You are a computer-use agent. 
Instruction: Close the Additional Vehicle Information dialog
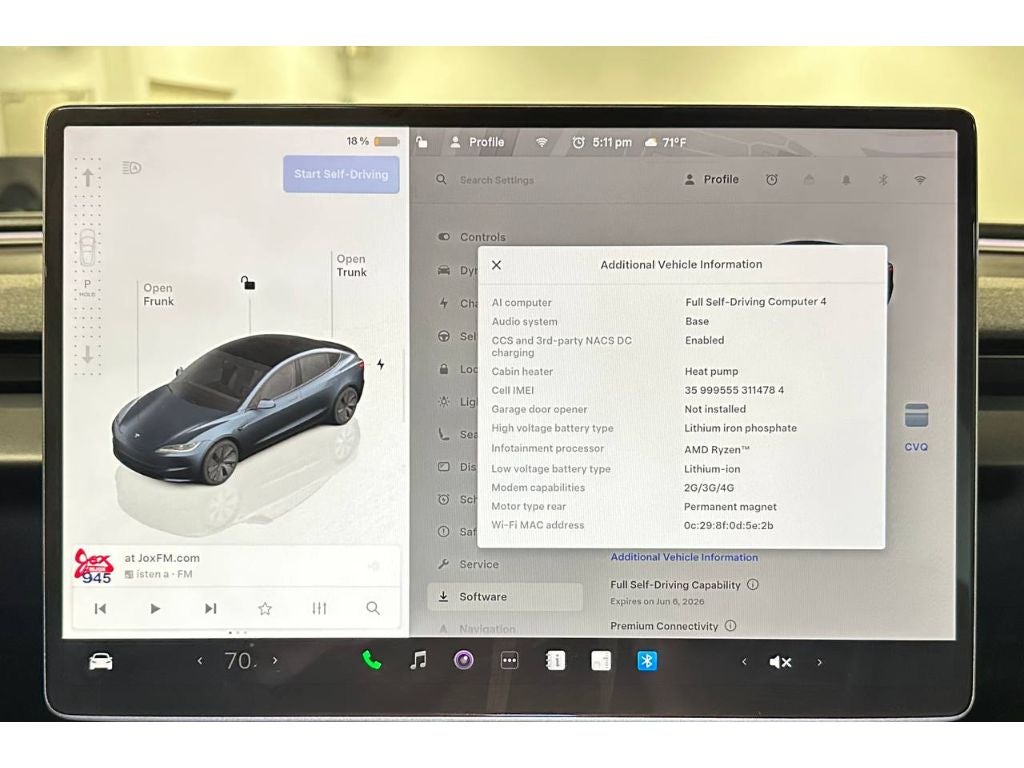click(x=496, y=265)
